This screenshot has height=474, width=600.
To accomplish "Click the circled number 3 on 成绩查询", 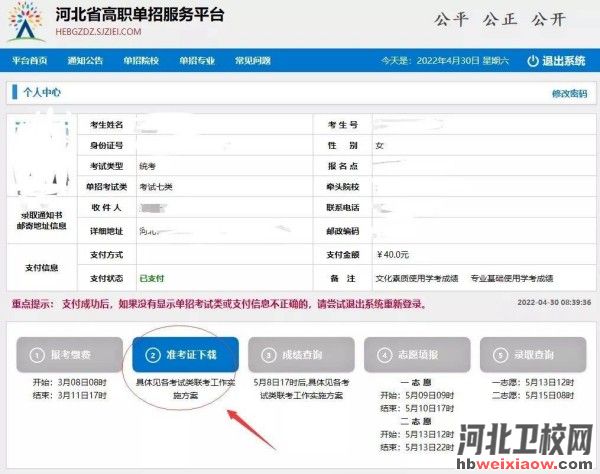I will coord(268,354).
